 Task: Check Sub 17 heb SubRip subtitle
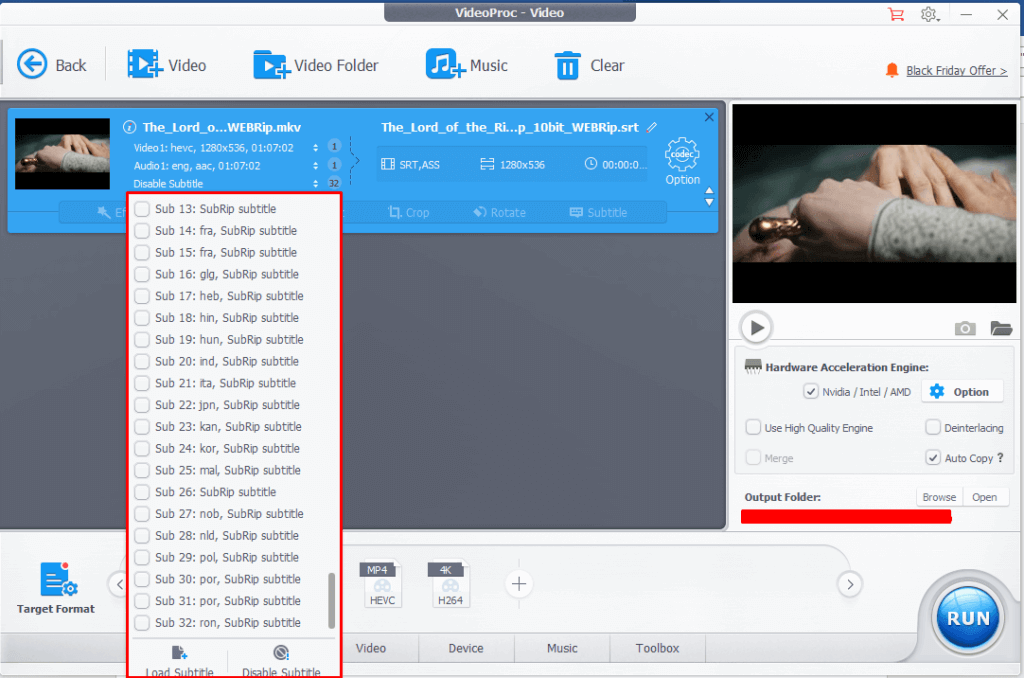[x=142, y=296]
